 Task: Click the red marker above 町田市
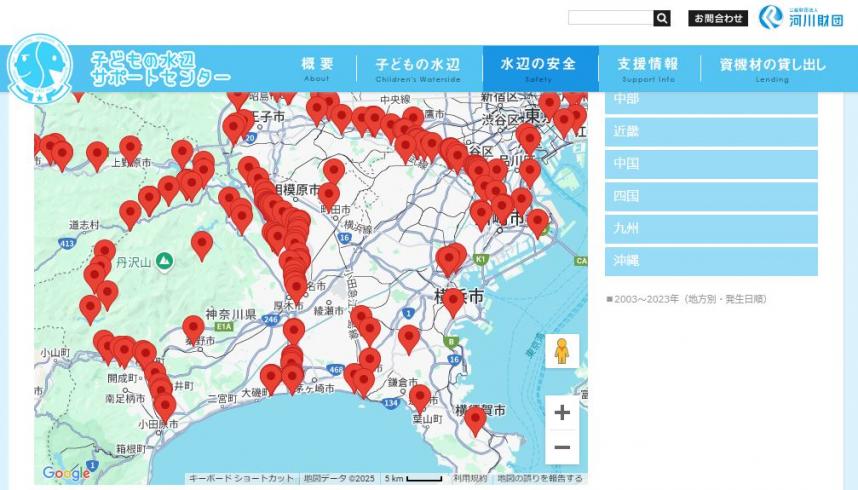329,197
